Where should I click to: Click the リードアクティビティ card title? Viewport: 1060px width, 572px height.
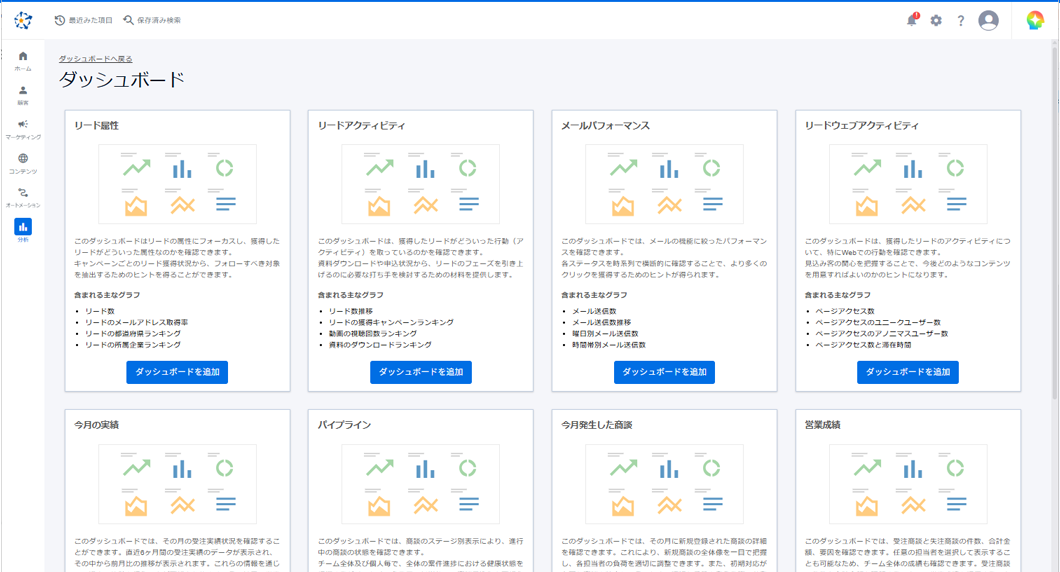tap(362, 126)
